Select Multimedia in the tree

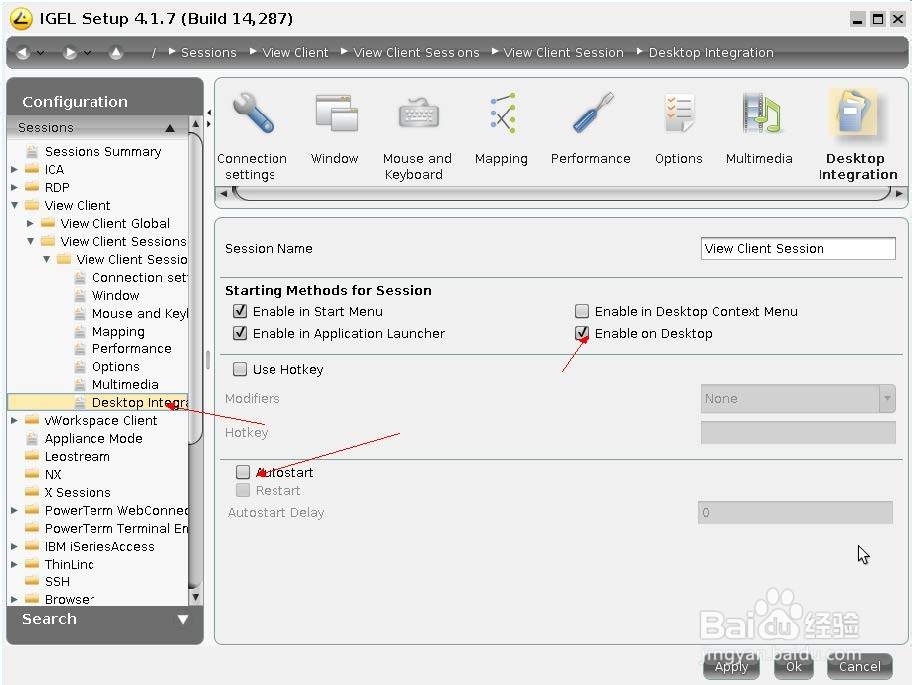click(x=125, y=384)
